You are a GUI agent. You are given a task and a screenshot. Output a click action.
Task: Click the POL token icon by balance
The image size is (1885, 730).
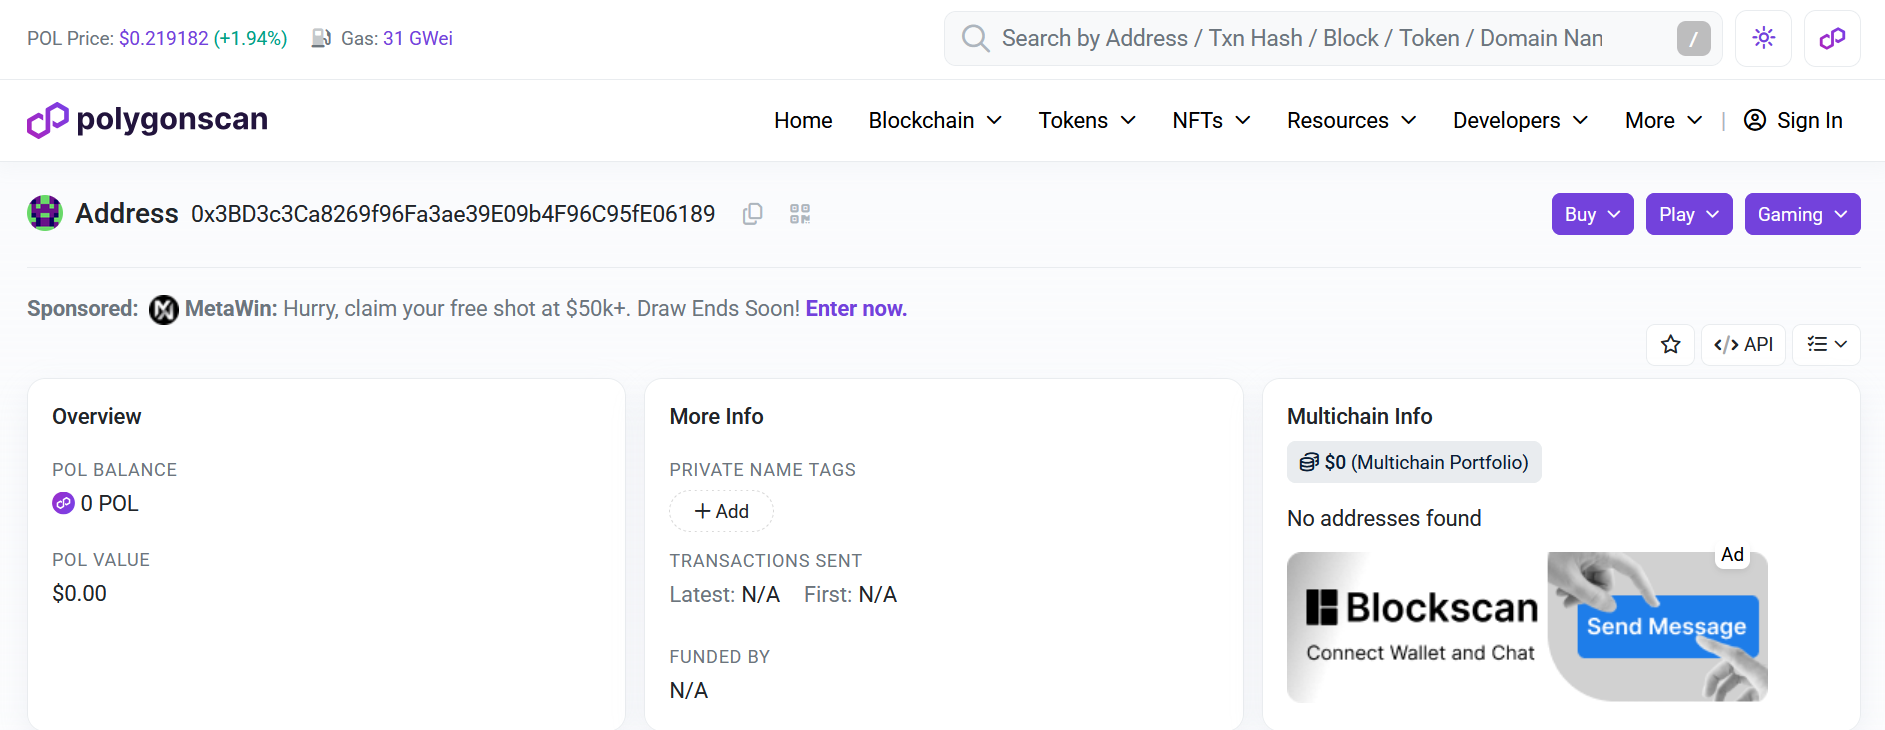pyautogui.click(x=63, y=503)
